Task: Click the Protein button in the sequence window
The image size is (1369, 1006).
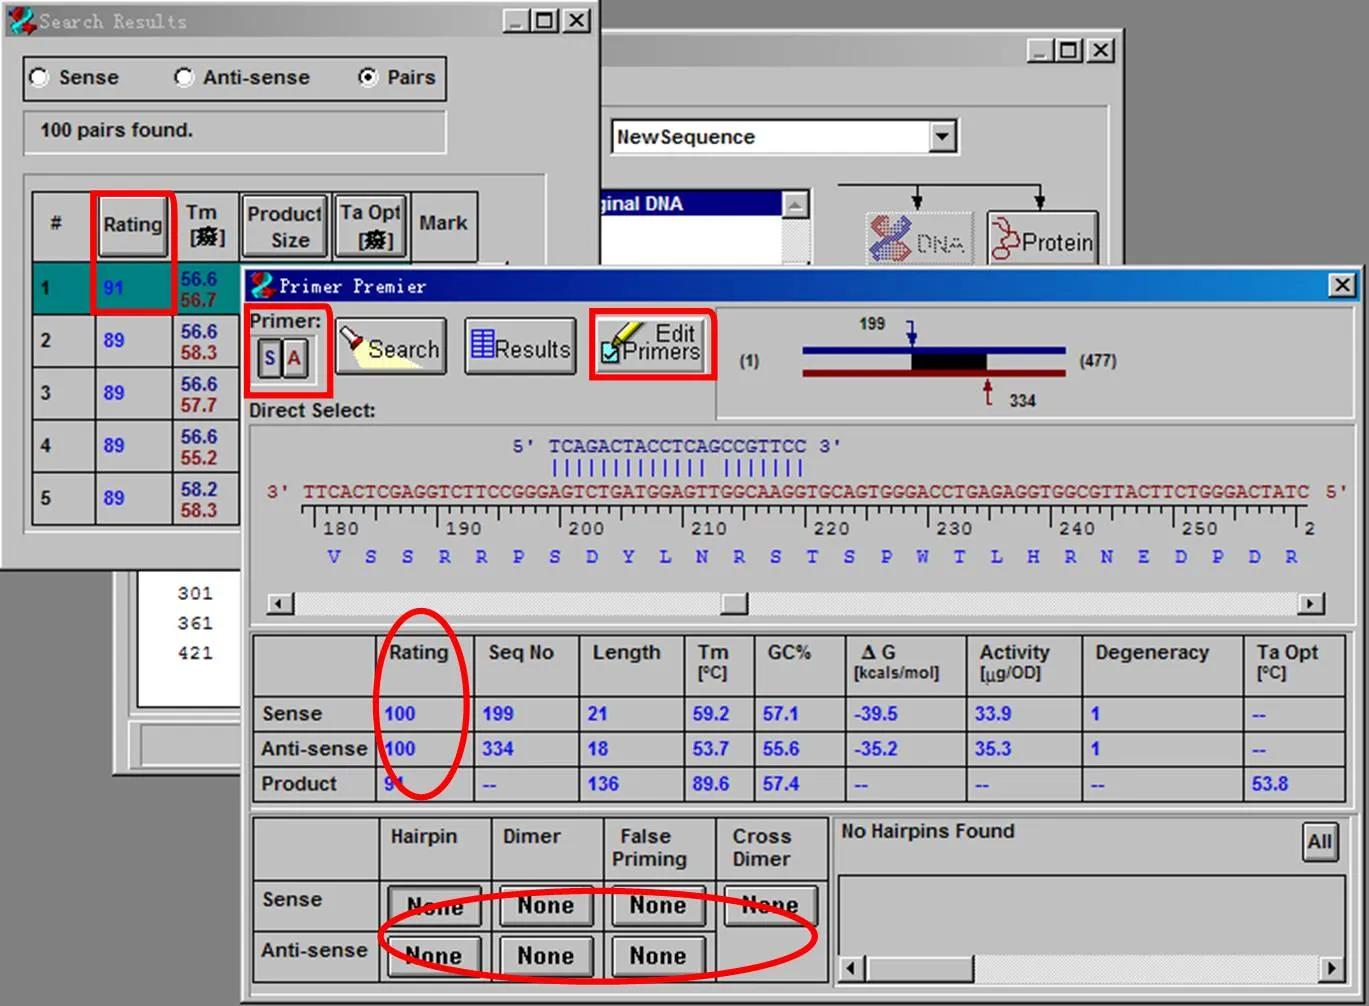Action: point(1042,238)
